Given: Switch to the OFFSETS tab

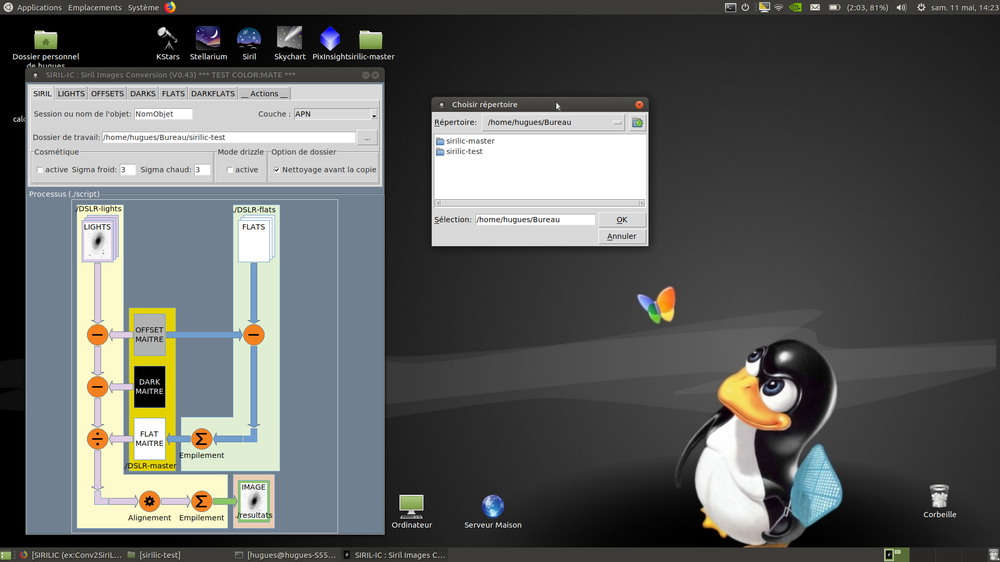Looking at the screenshot, I should click(107, 94).
